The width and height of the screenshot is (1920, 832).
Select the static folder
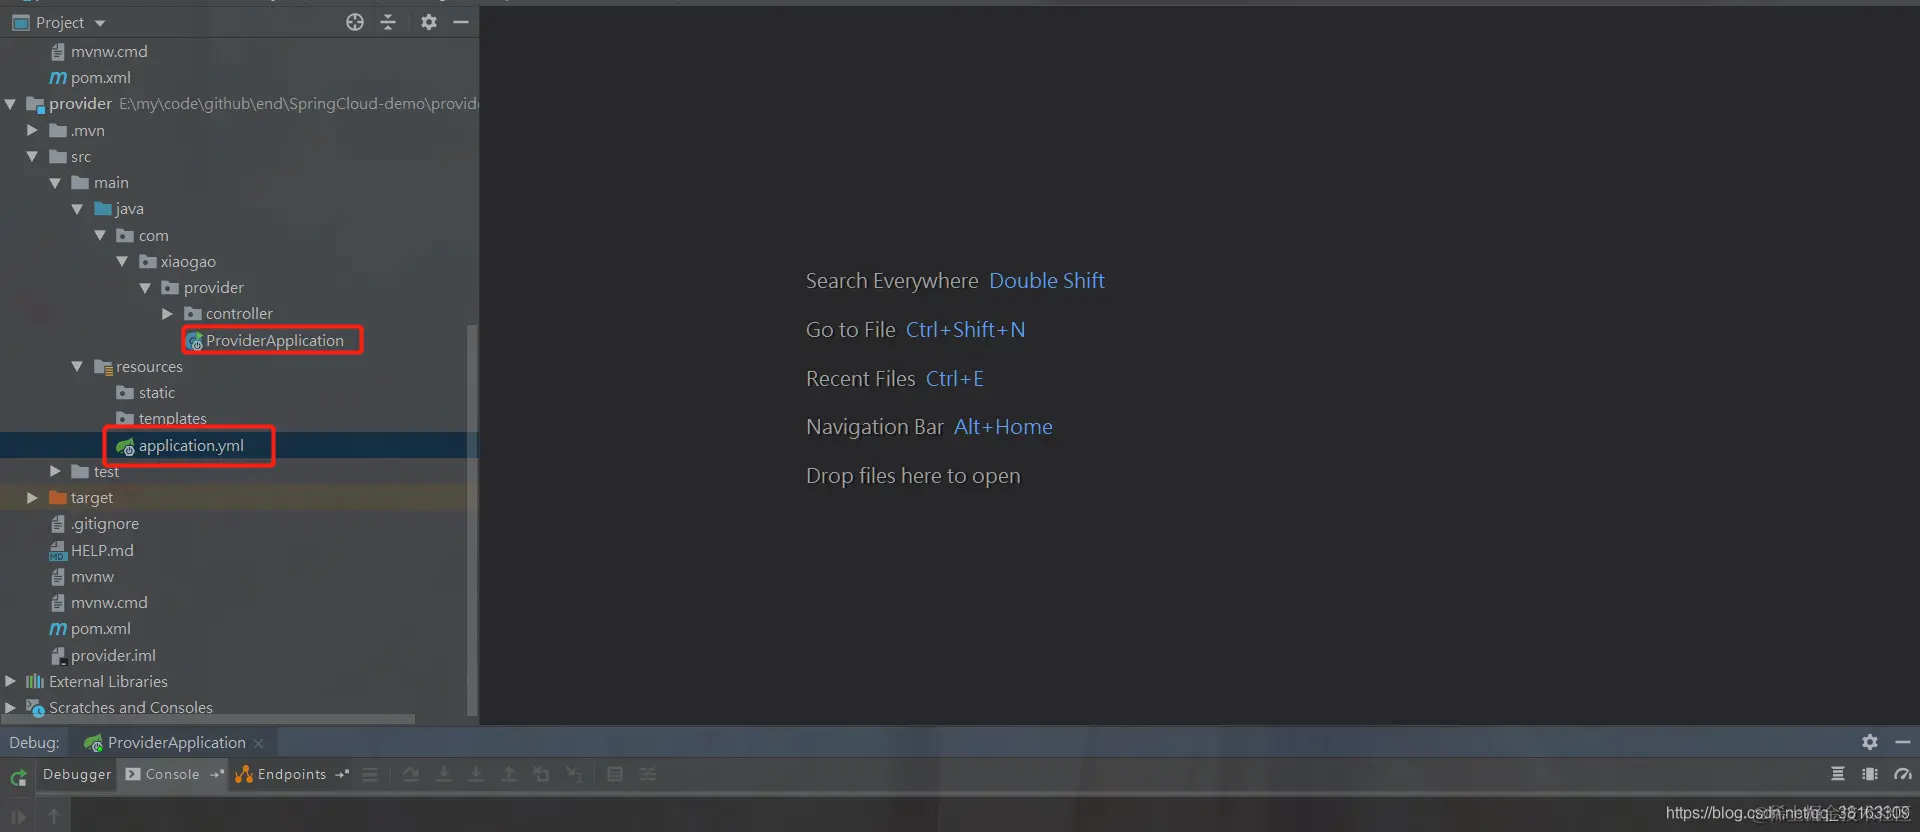(x=156, y=393)
